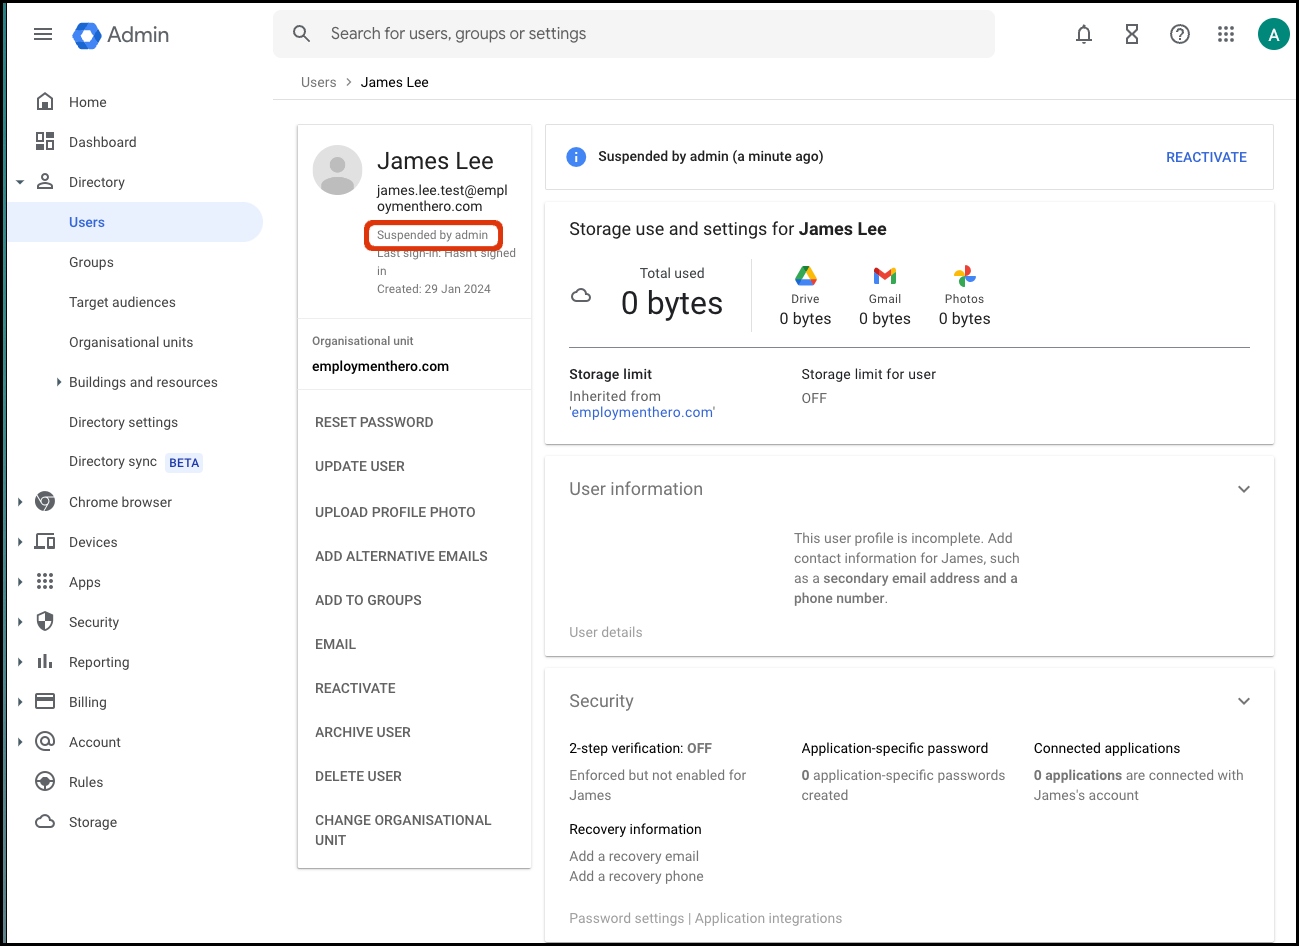Open the Google apps grid

point(1226,35)
